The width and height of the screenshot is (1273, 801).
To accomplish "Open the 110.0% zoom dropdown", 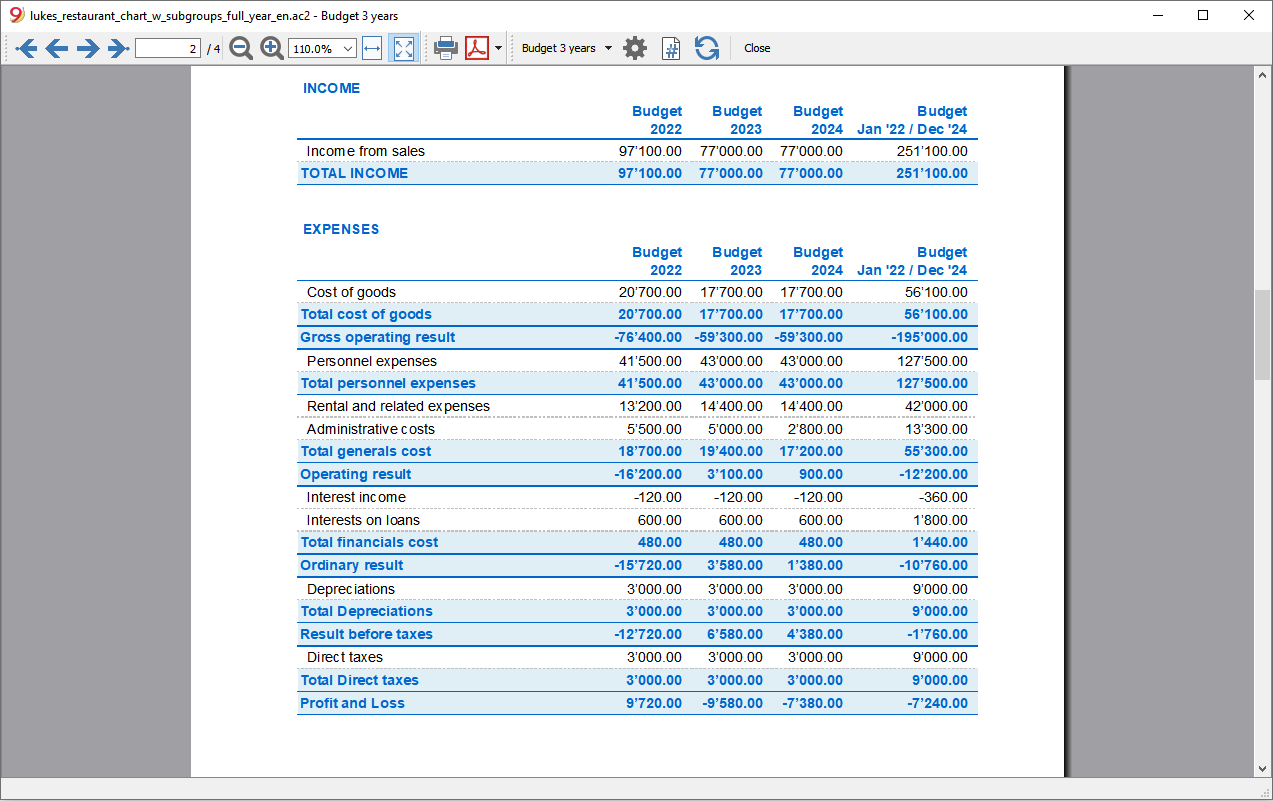I will [x=322, y=48].
